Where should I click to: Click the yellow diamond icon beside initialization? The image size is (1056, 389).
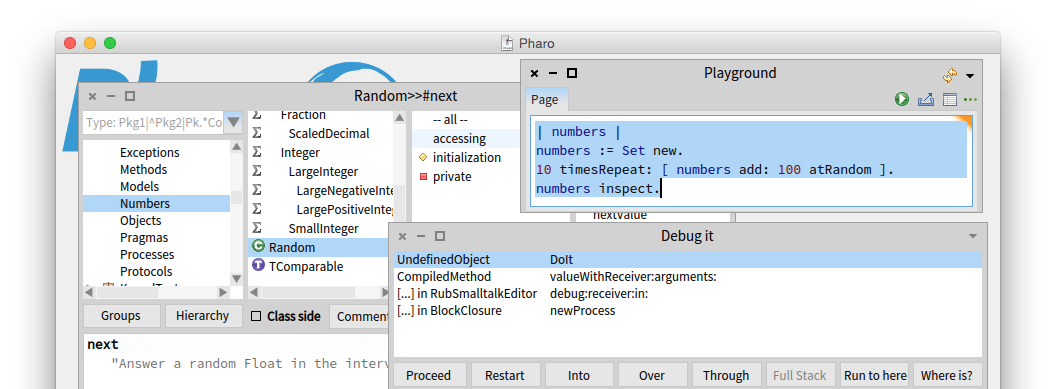[x=423, y=157]
